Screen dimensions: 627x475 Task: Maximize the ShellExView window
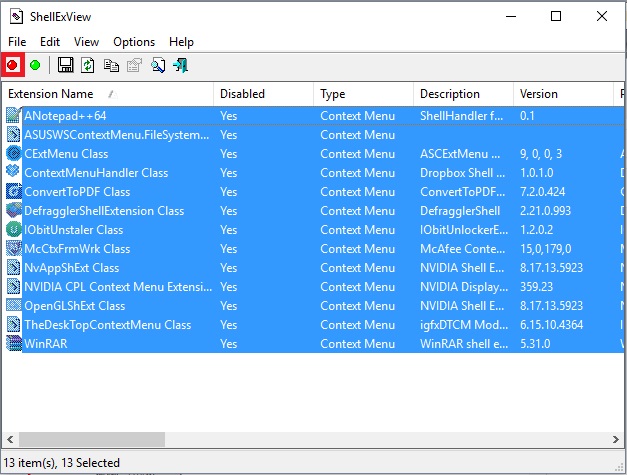coord(556,16)
